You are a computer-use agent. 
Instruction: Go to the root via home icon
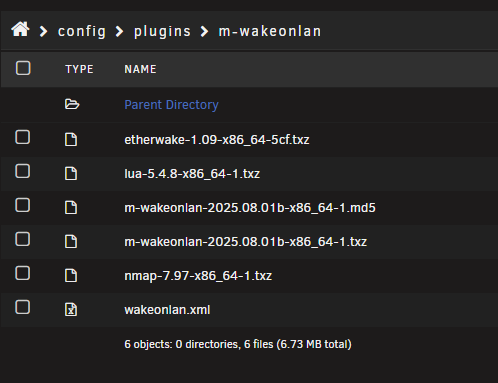click(20, 29)
